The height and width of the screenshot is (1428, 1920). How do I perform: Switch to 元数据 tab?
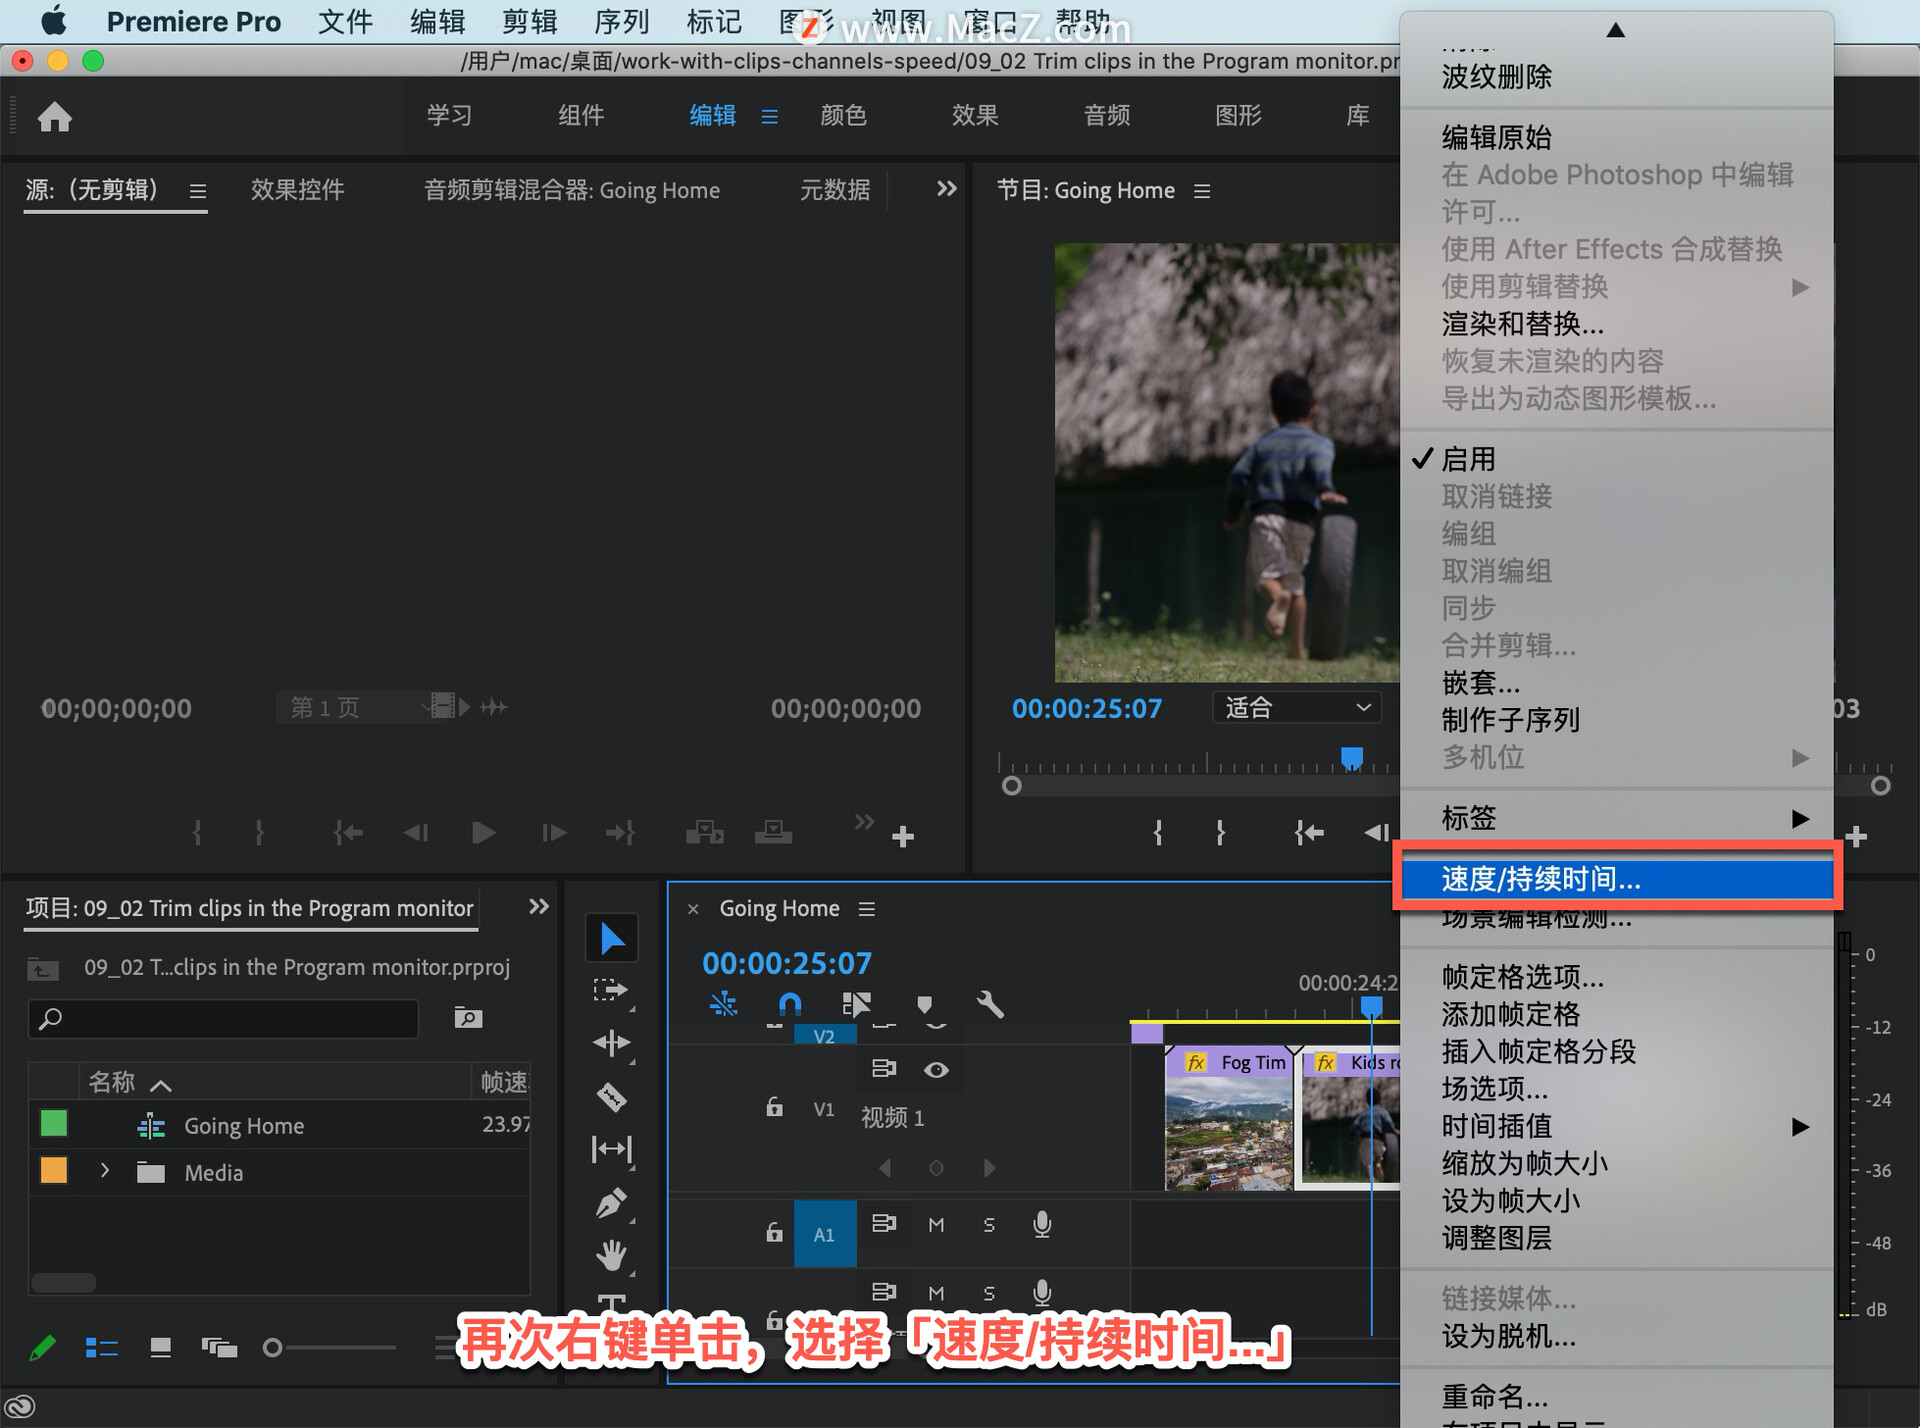coord(835,190)
